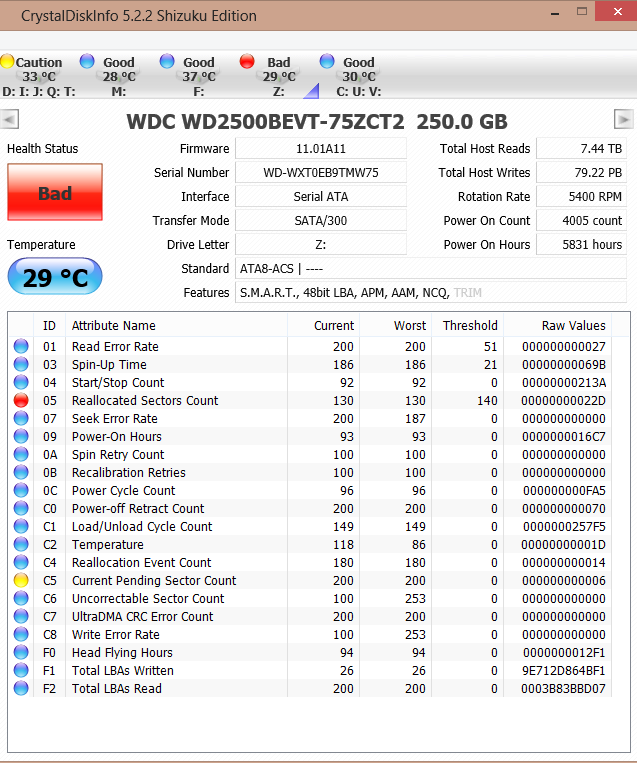
Task: Click the blue status icon for Power-On Hours
Action: click(21, 436)
